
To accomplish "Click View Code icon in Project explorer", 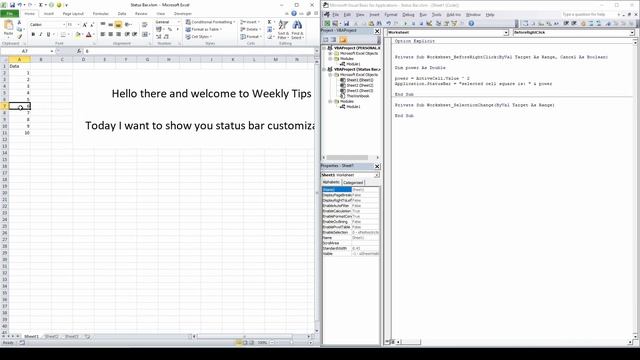I will click(x=326, y=40).
